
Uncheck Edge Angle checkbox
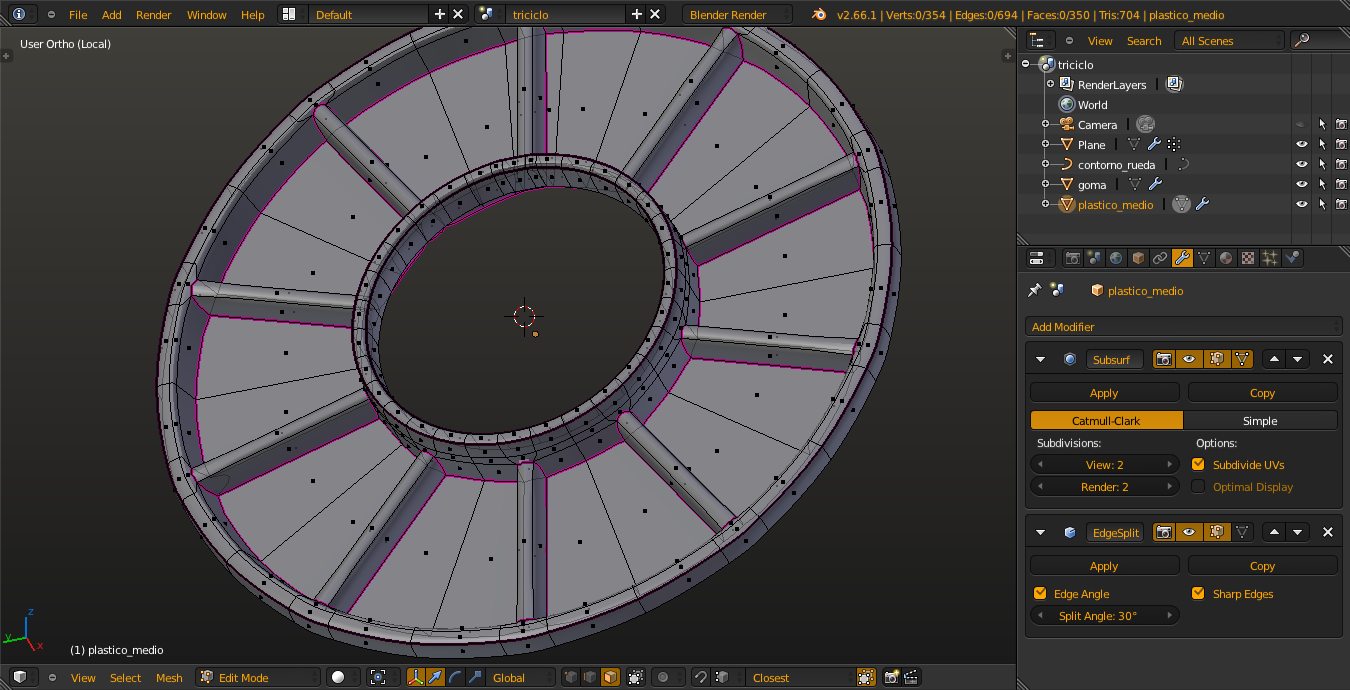coord(1040,593)
